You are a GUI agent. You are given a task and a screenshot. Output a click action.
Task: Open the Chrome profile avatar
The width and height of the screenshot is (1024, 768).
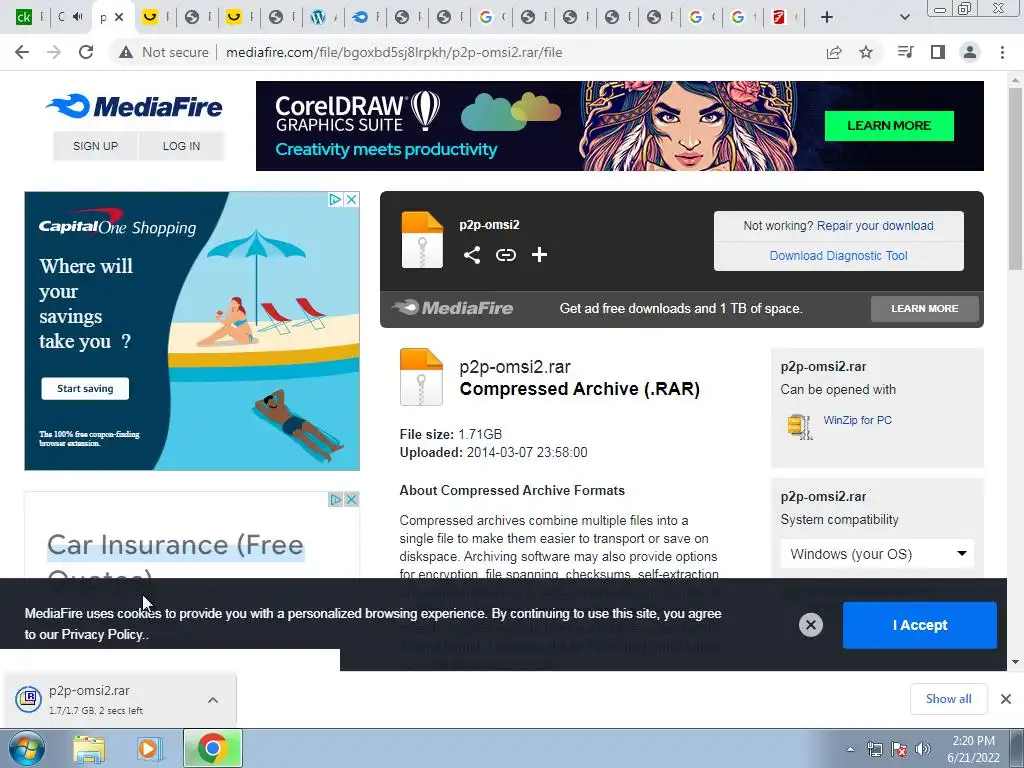click(x=970, y=52)
